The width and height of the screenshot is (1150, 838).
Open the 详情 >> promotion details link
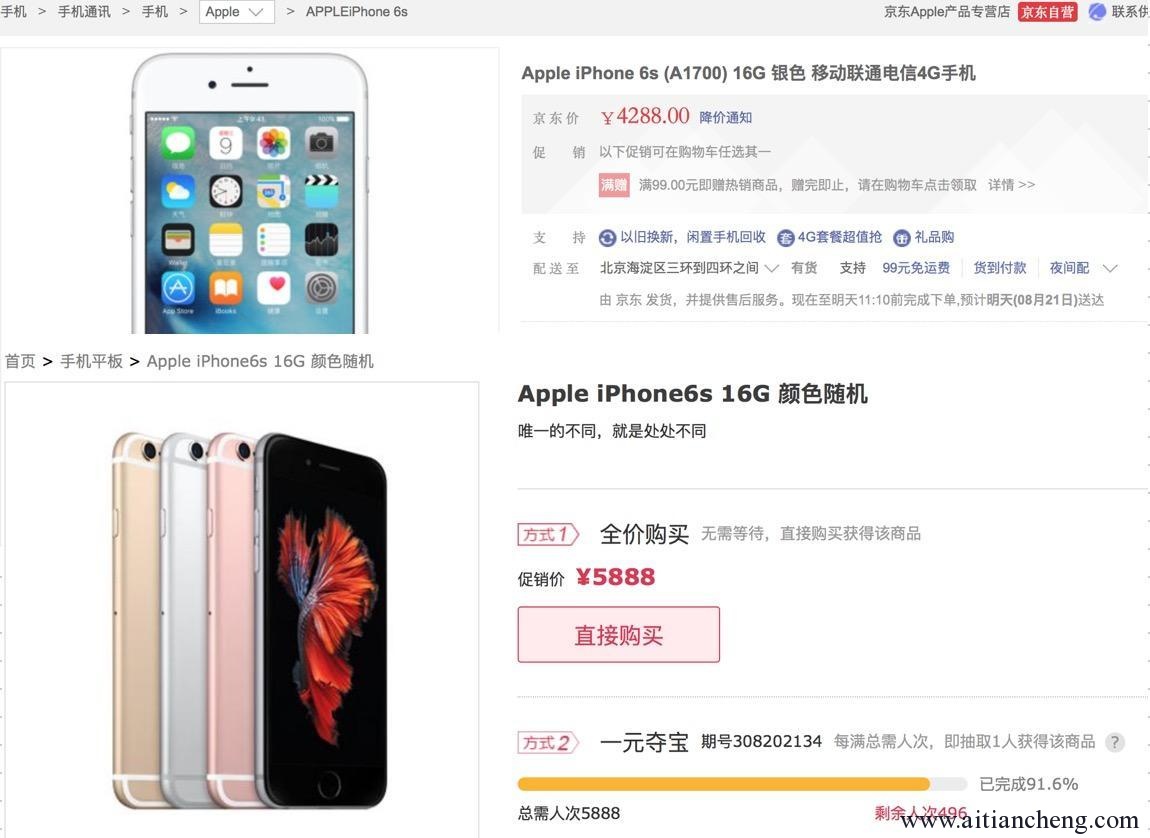(x=1011, y=185)
